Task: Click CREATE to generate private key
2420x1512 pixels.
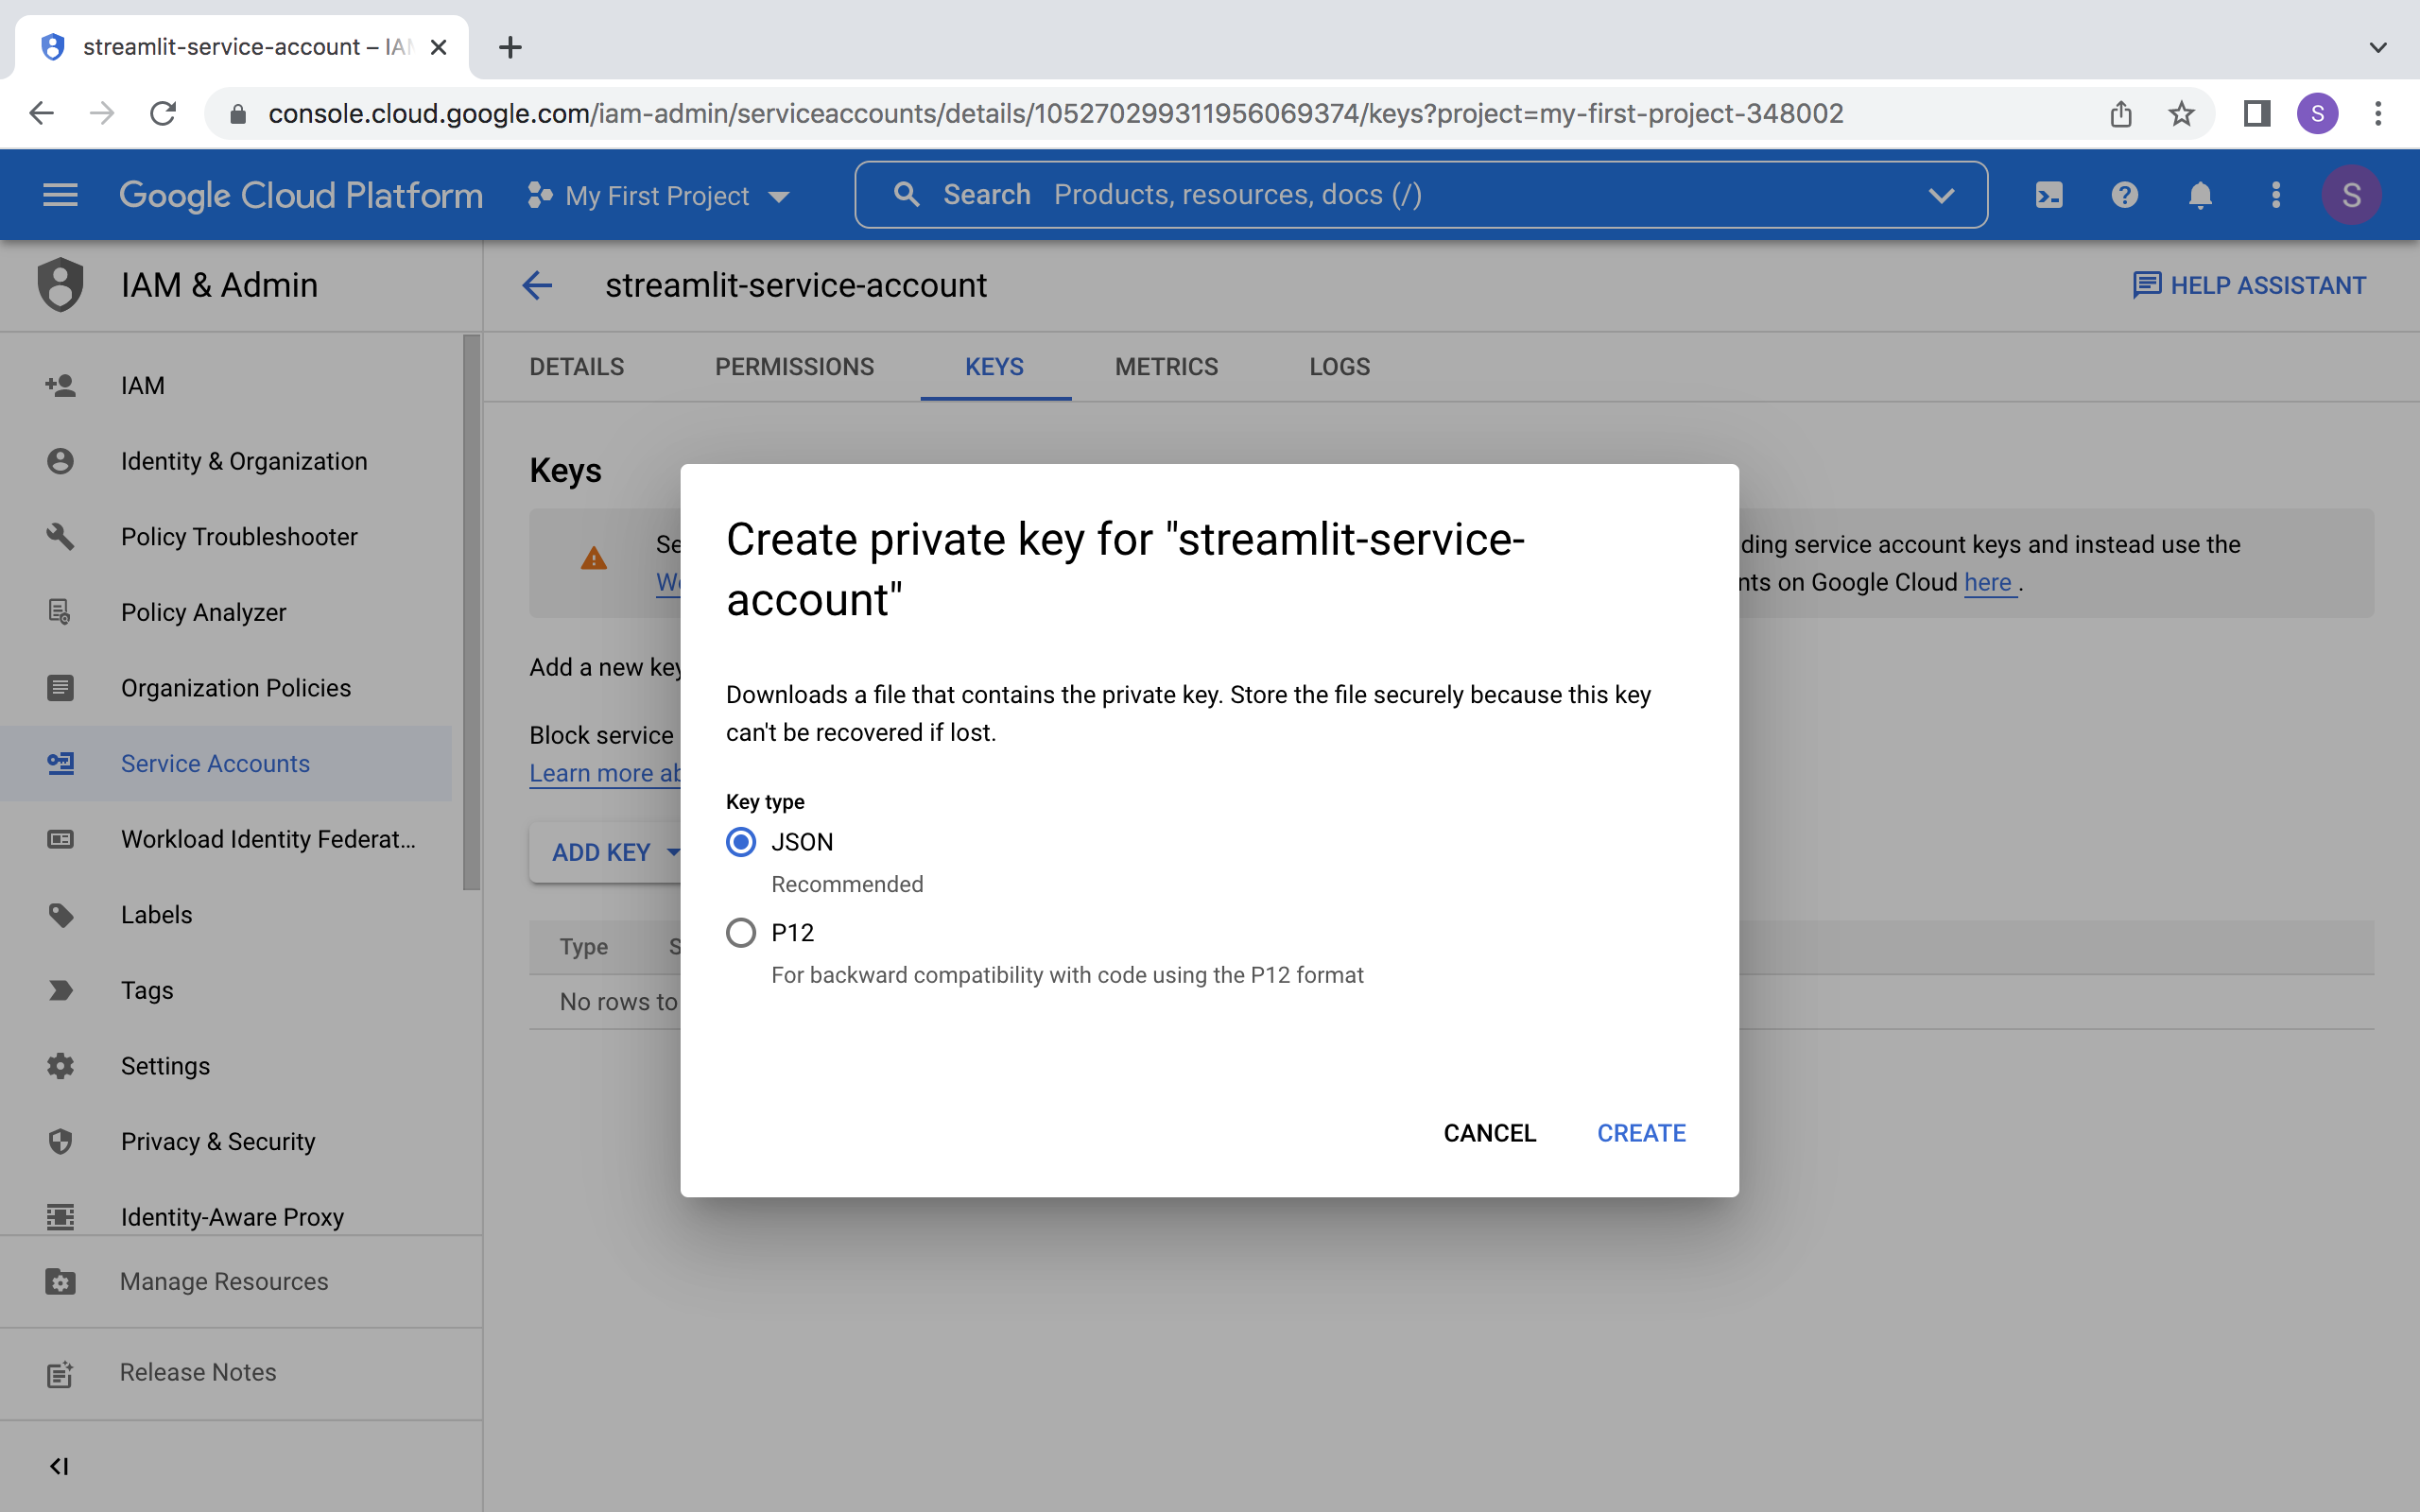Action: (1641, 1132)
